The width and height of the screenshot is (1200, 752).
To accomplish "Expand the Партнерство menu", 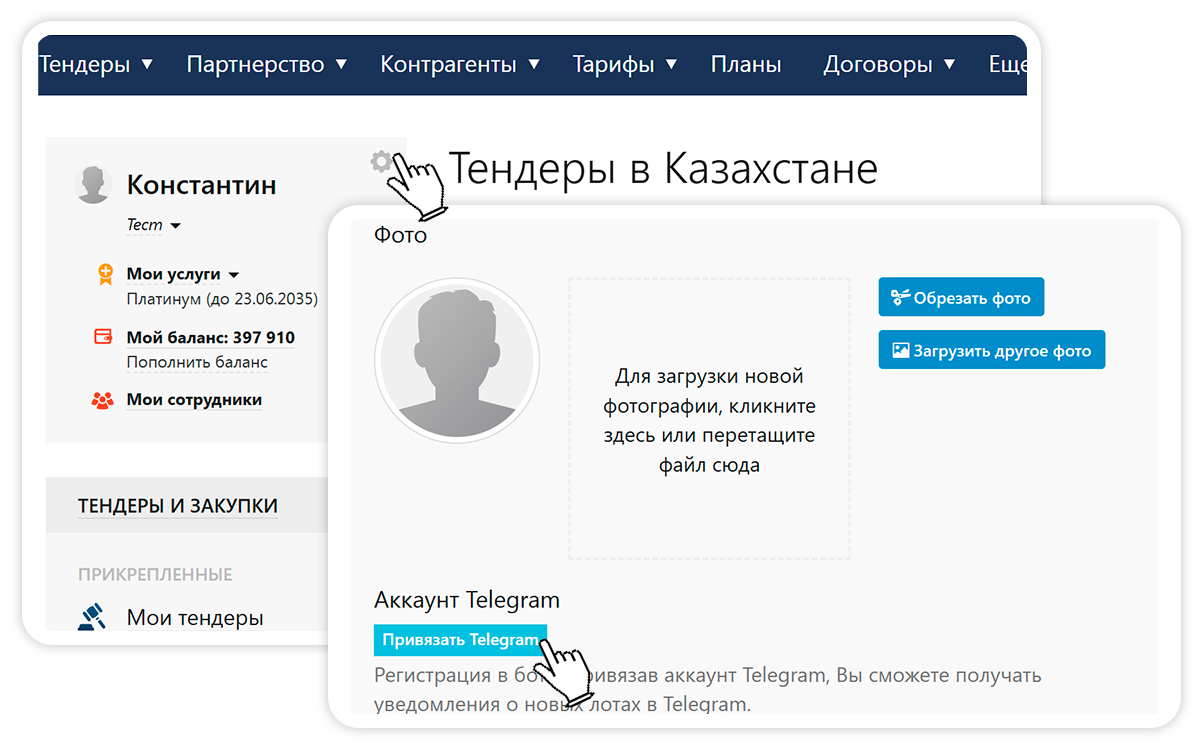I will tap(266, 65).
